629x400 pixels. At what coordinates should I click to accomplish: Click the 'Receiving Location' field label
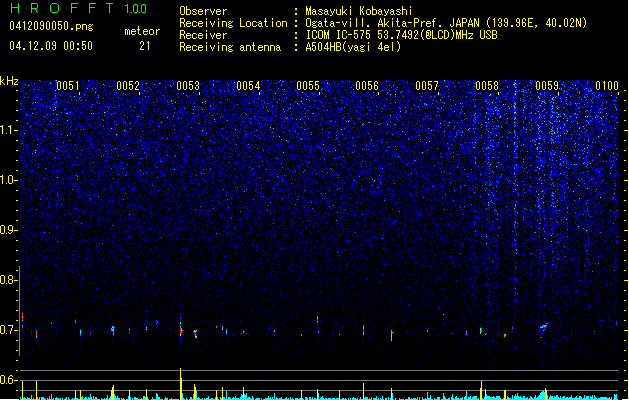click(x=233, y=23)
